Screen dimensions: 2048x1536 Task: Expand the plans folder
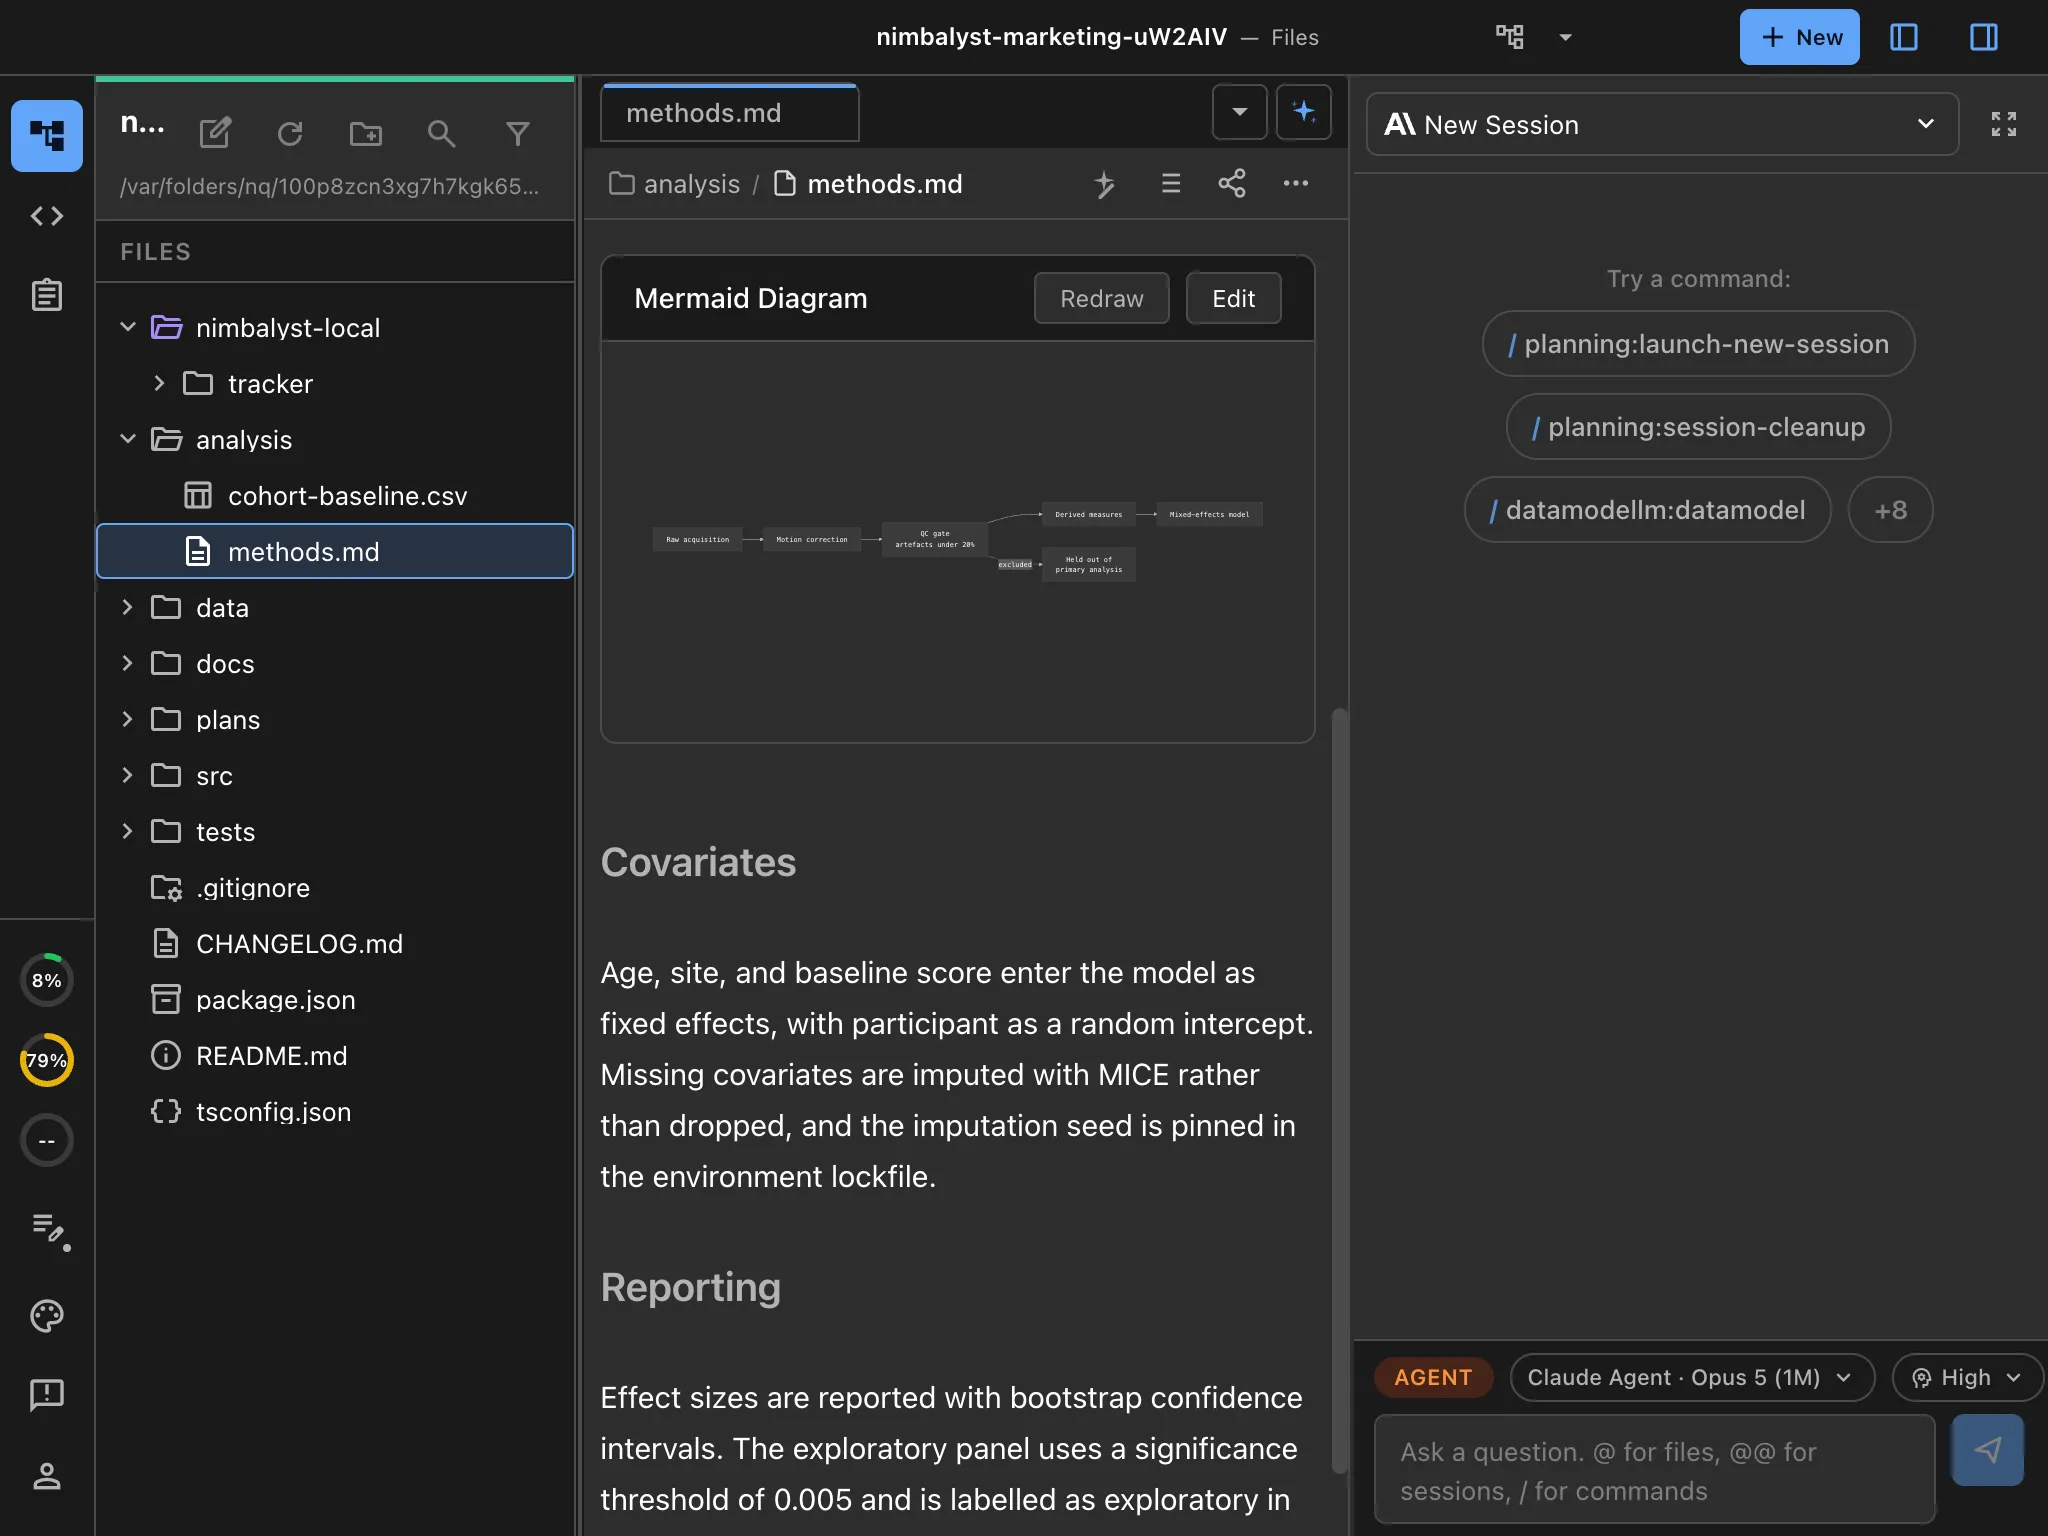point(127,719)
